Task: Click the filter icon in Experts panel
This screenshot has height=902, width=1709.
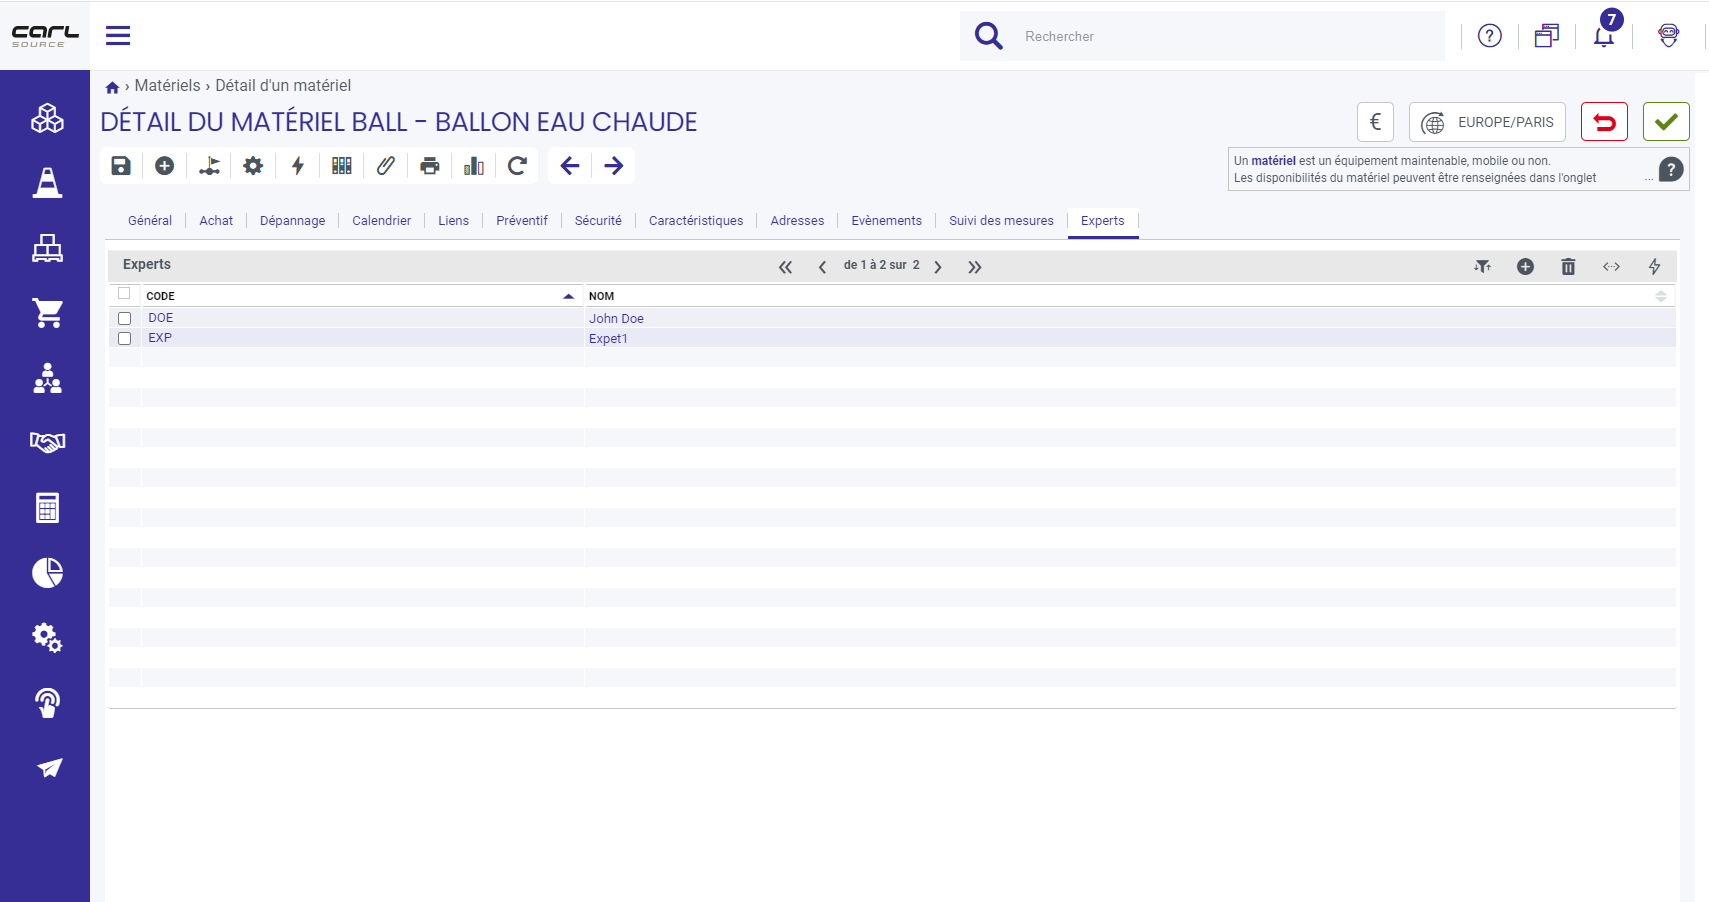Action: click(x=1482, y=266)
